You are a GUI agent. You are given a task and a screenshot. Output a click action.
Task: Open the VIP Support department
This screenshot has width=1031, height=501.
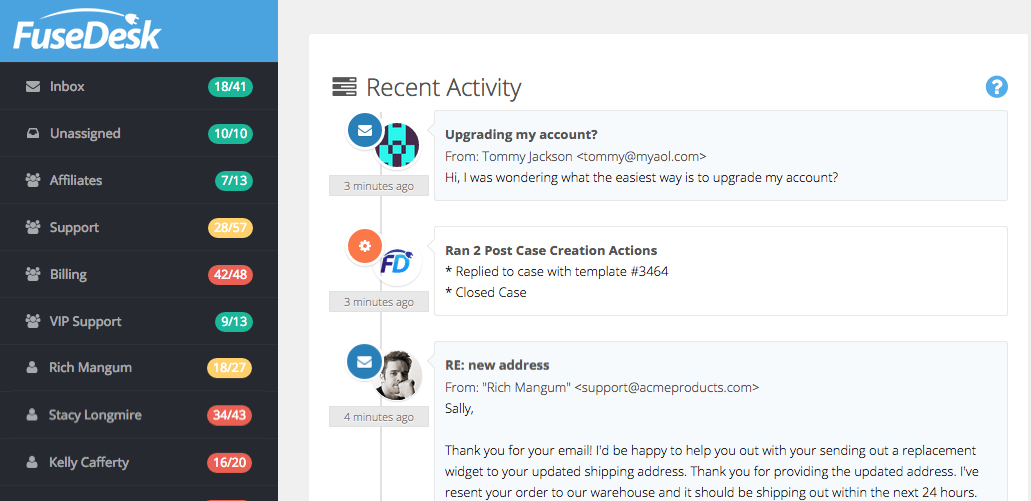[139, 322]
